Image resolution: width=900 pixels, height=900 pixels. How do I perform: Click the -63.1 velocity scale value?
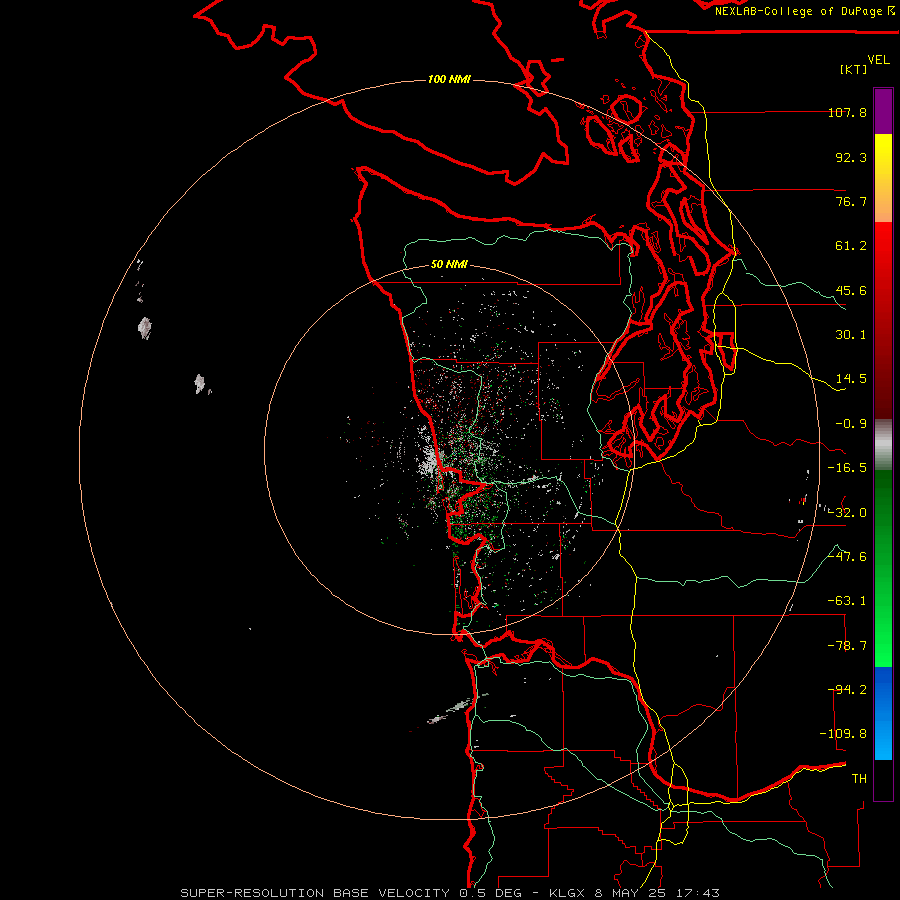coord(847,601)
